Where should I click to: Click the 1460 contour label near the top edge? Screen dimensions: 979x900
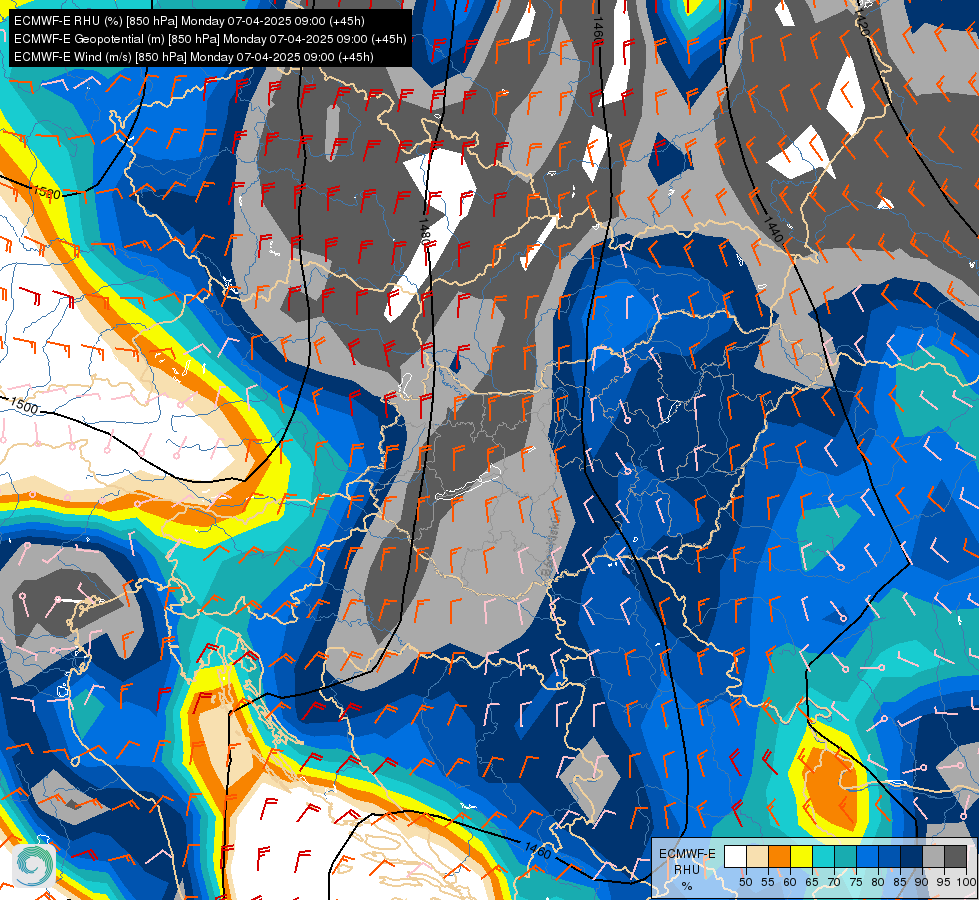pyautogui.click(x=598, y=32)
